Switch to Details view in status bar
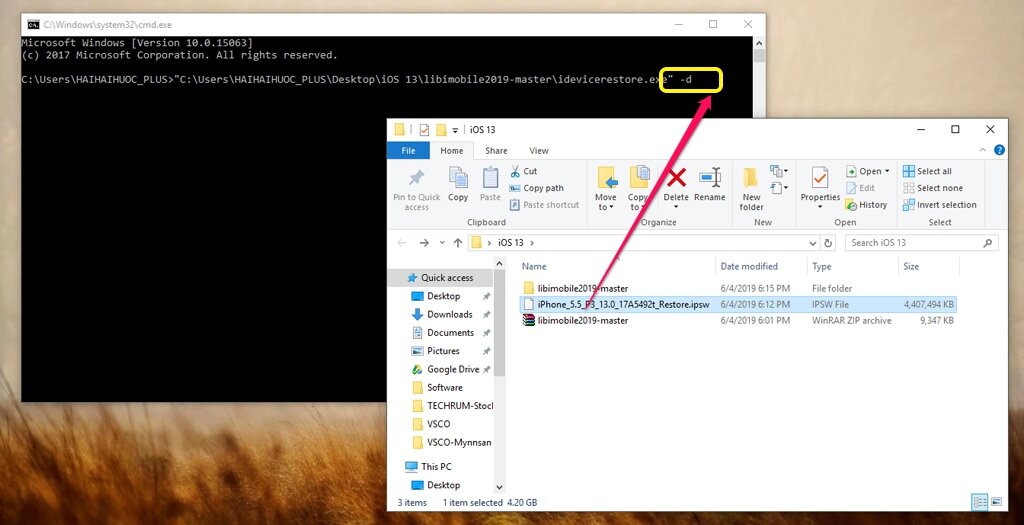The width and height of the screenshot is (1024, 525). pyautogui.click(x=980, y=502)
